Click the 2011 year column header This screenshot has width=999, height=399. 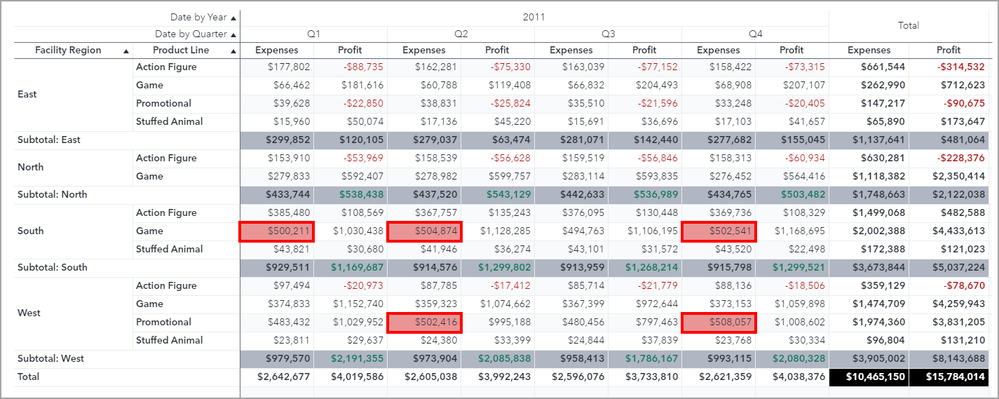[534, 18]
